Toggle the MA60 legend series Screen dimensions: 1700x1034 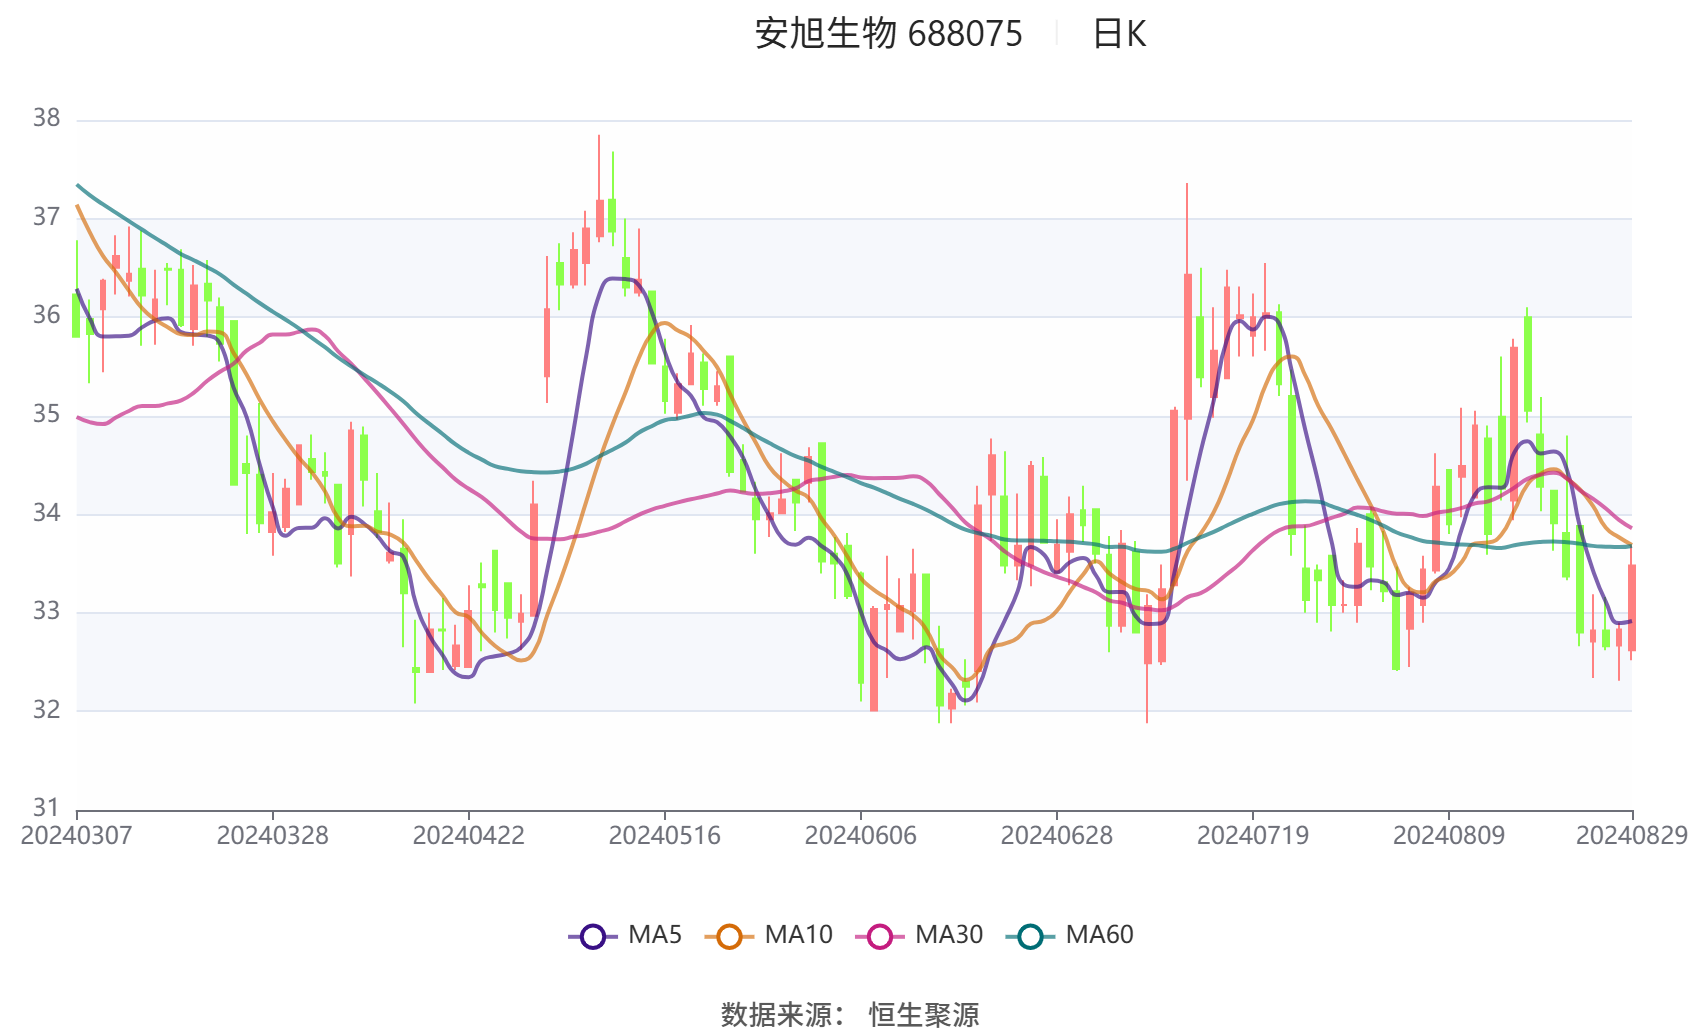click(1070, 935)
